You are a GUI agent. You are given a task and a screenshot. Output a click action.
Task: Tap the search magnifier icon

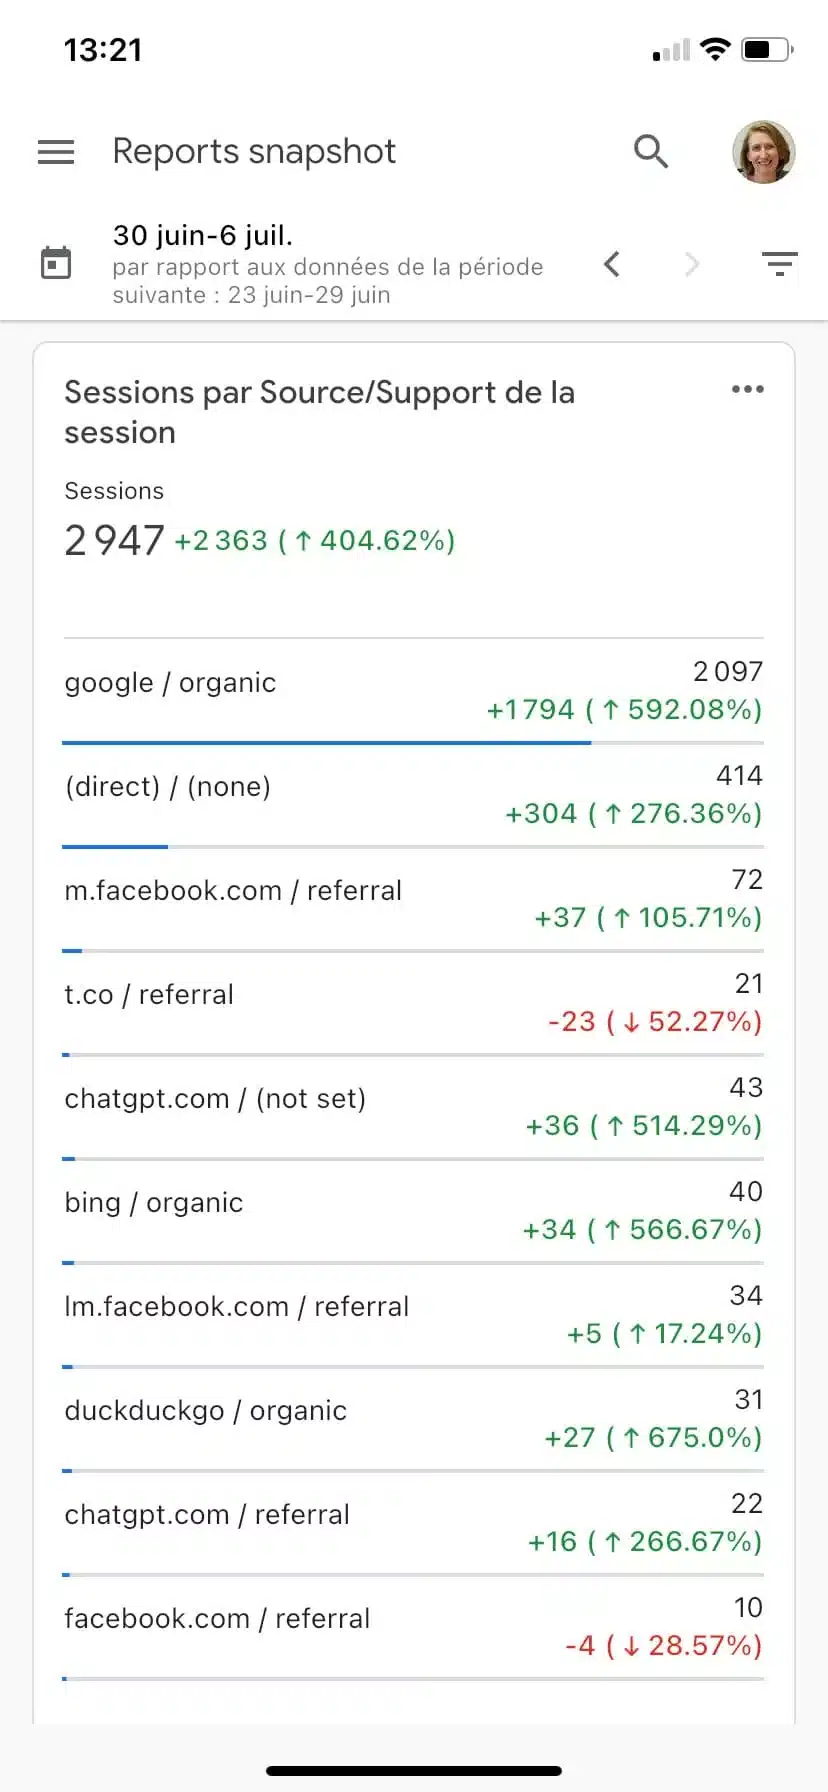[651, 152]
